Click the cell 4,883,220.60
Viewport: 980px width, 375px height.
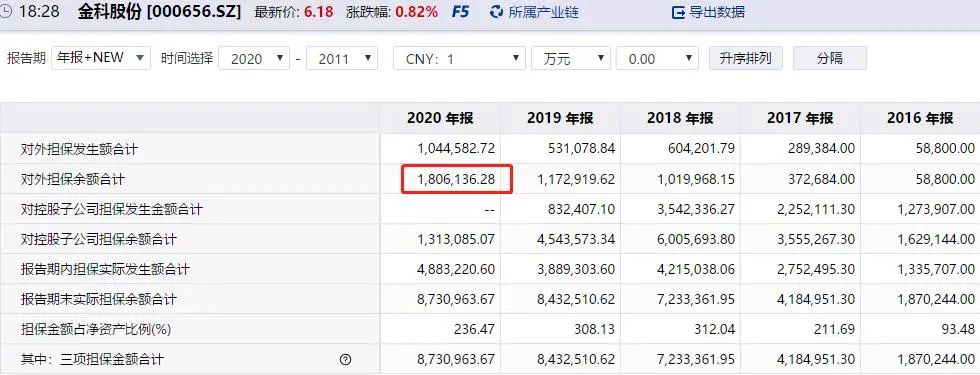click(x=456, y=269)
